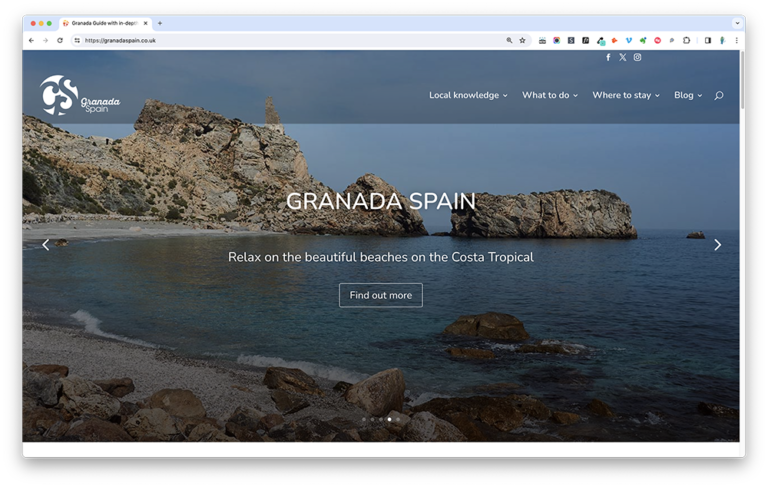Click the GRANADA SPAIN slide heading
This screenshot has height=487, width=768.
[x=381, y=201]
